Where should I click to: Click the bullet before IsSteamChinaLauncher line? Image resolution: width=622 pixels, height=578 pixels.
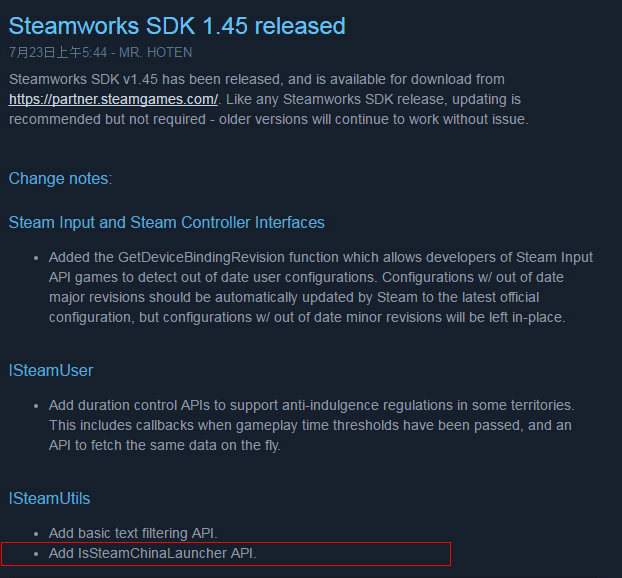point(36,554)
